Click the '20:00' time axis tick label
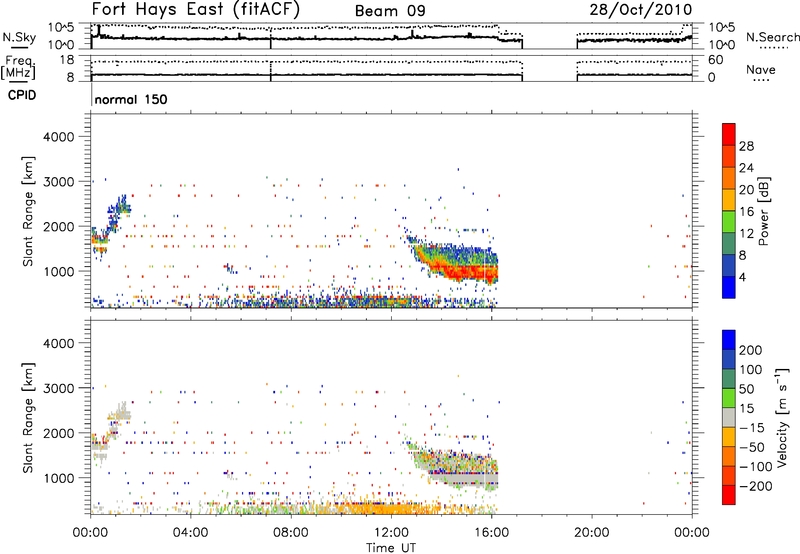 tap(591, 533)
